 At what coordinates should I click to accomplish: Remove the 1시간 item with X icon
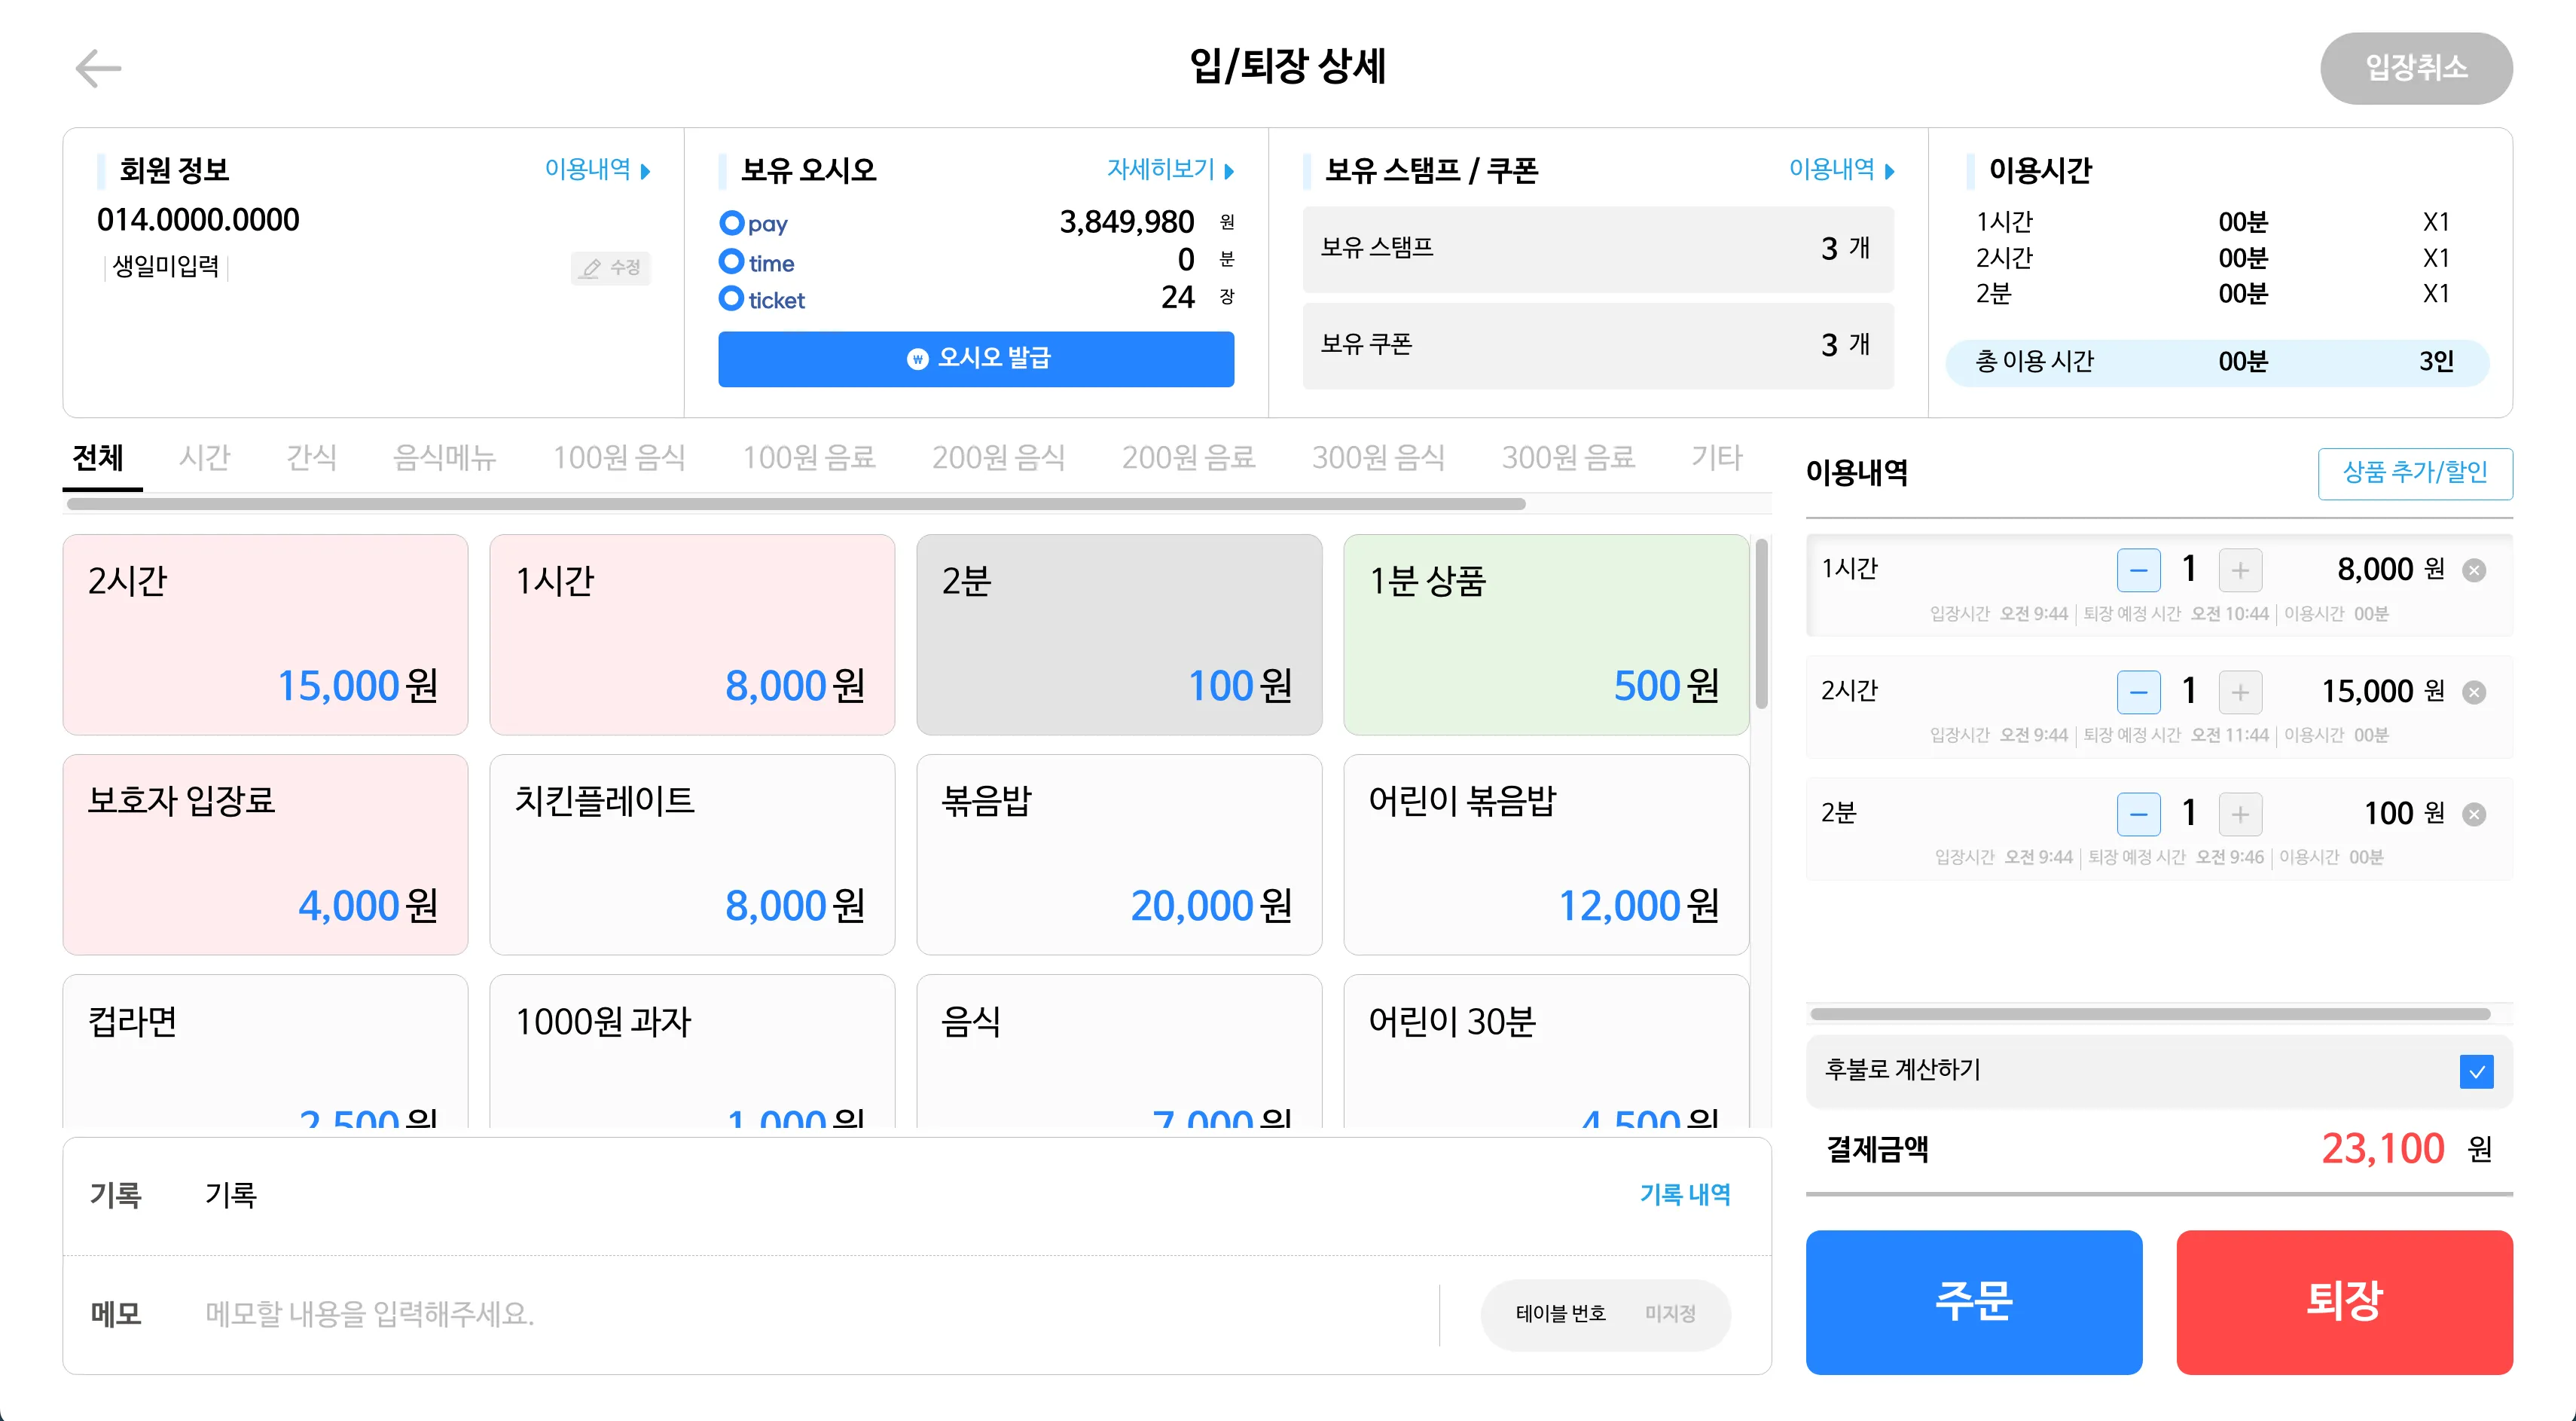(2474, 570)
